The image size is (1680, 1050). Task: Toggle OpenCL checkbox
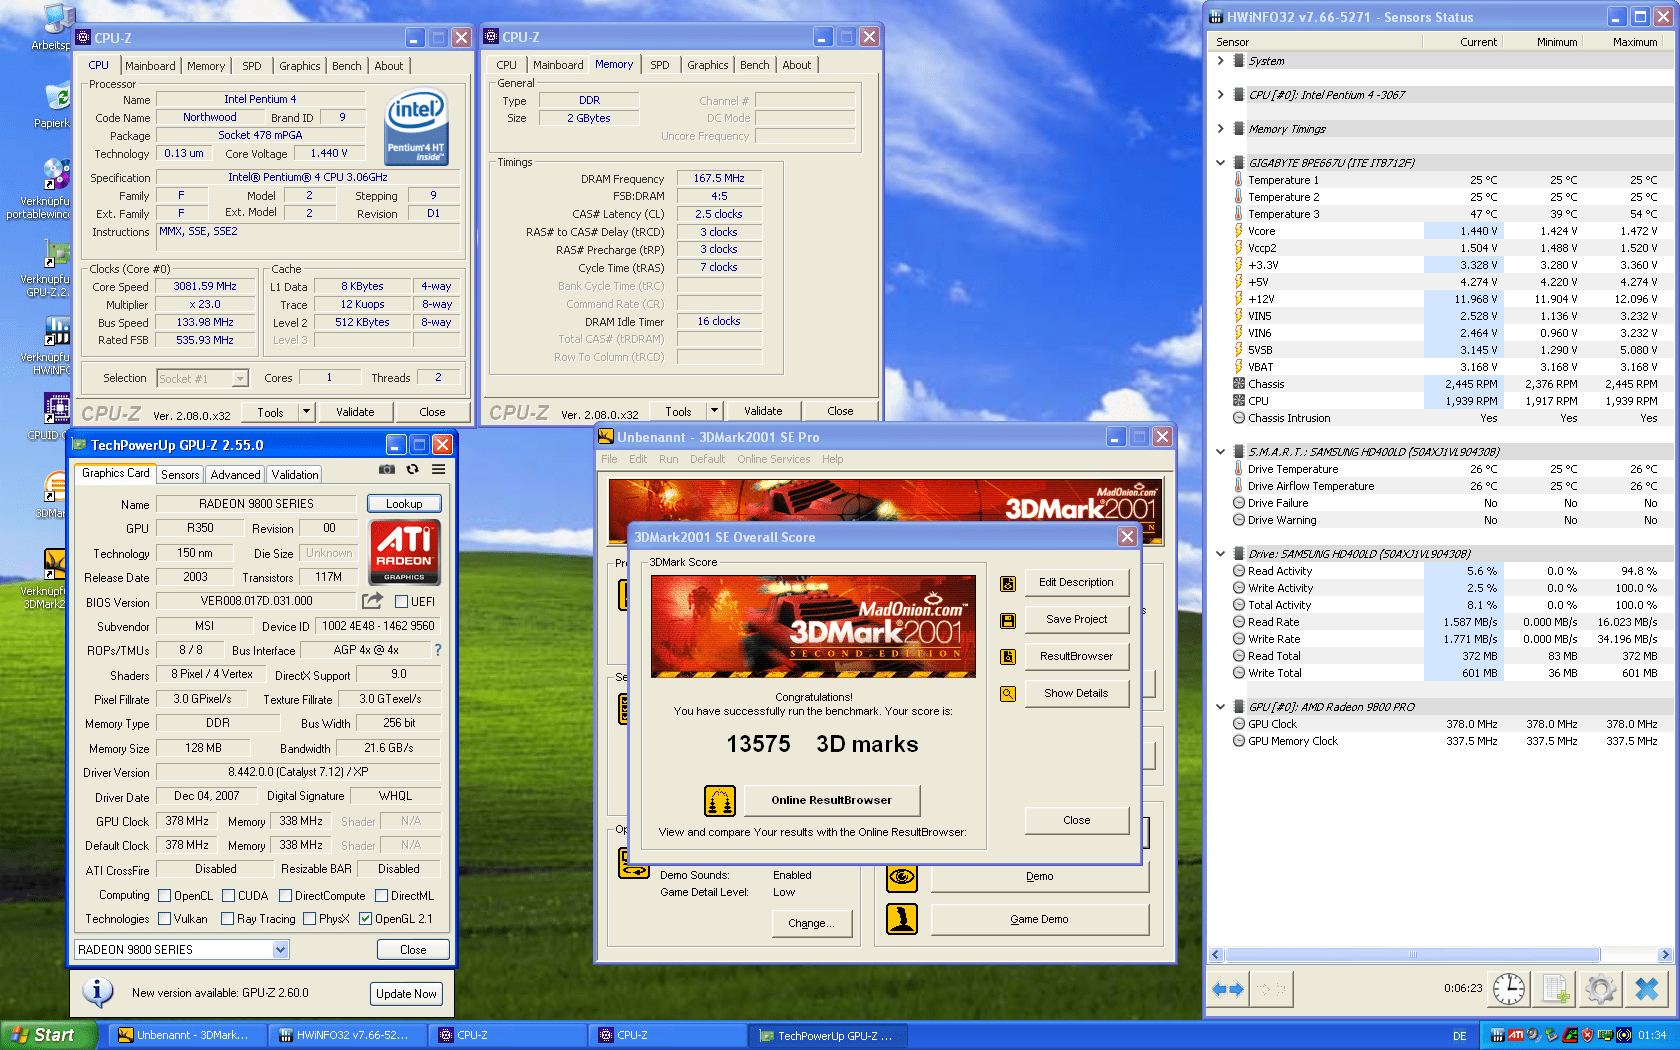tap(165, 896)
